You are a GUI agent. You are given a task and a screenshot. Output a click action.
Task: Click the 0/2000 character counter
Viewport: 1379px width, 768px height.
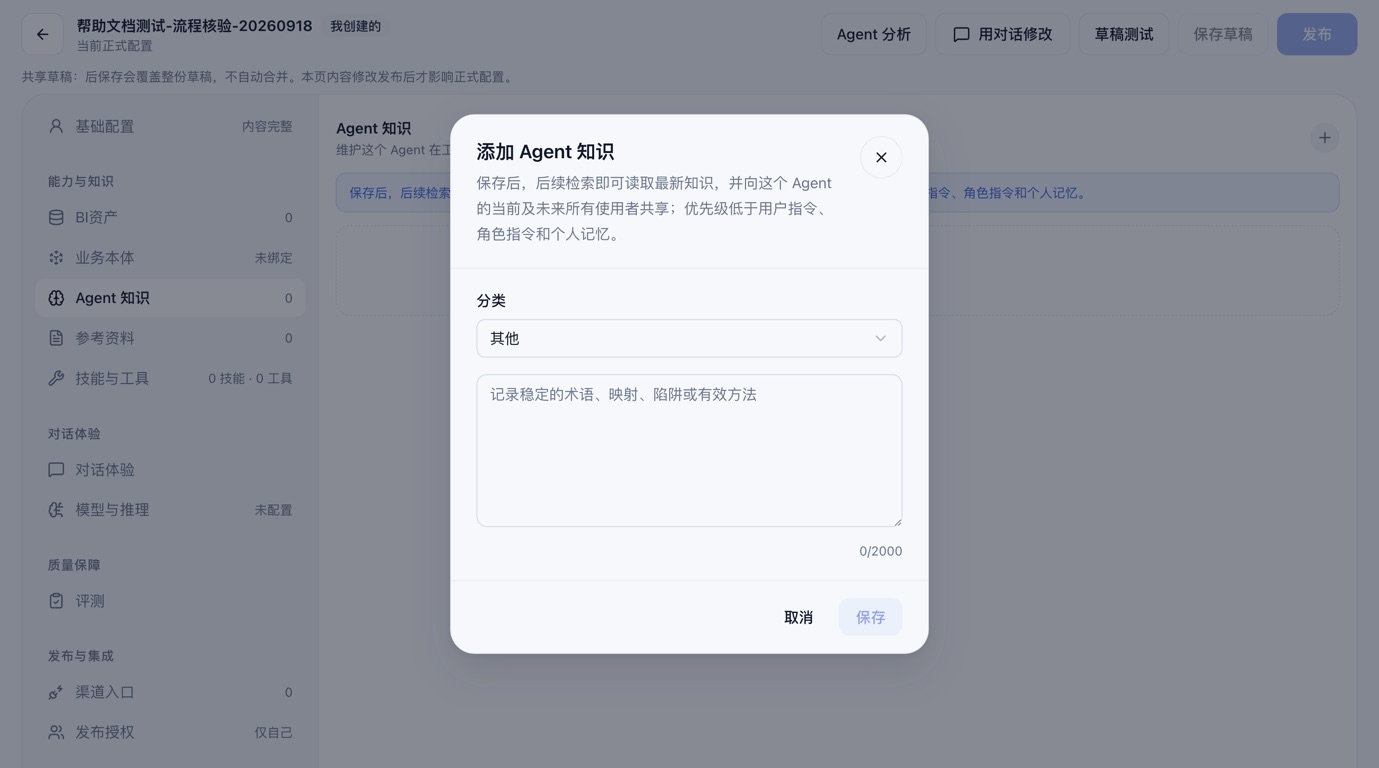(x=880, y=551)
